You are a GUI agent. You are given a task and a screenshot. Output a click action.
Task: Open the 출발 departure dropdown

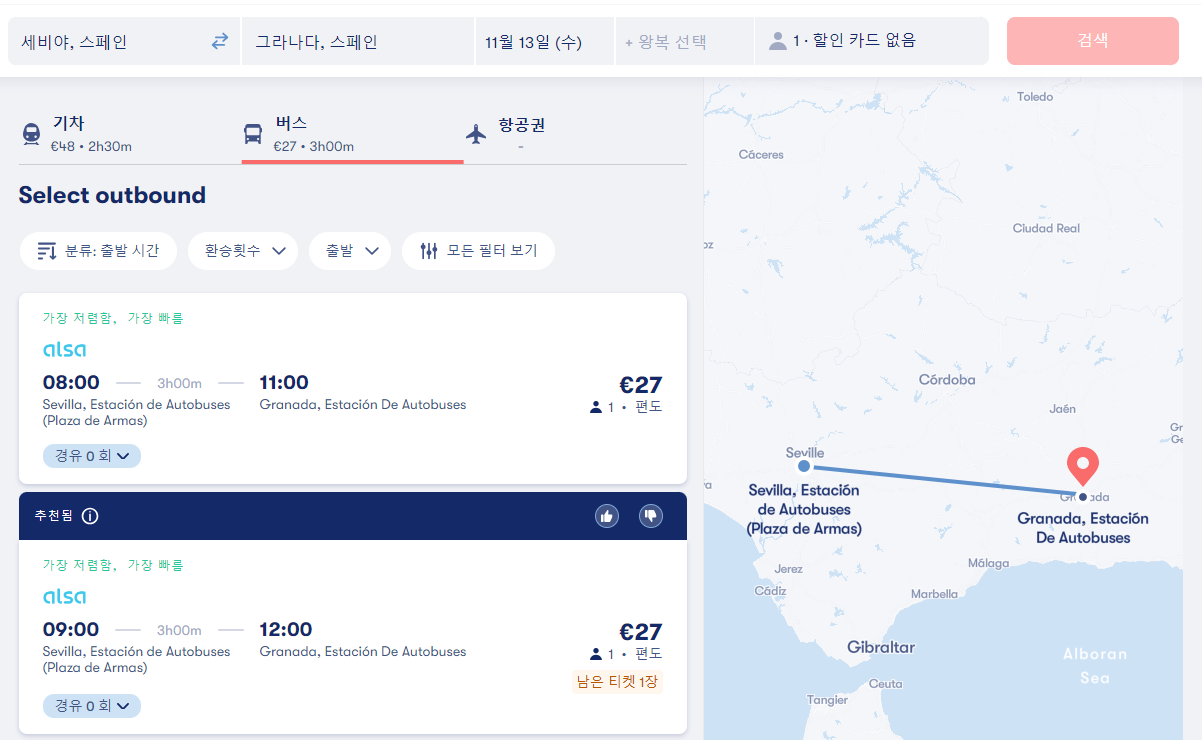pyautogui.click(x=350, y=251)
